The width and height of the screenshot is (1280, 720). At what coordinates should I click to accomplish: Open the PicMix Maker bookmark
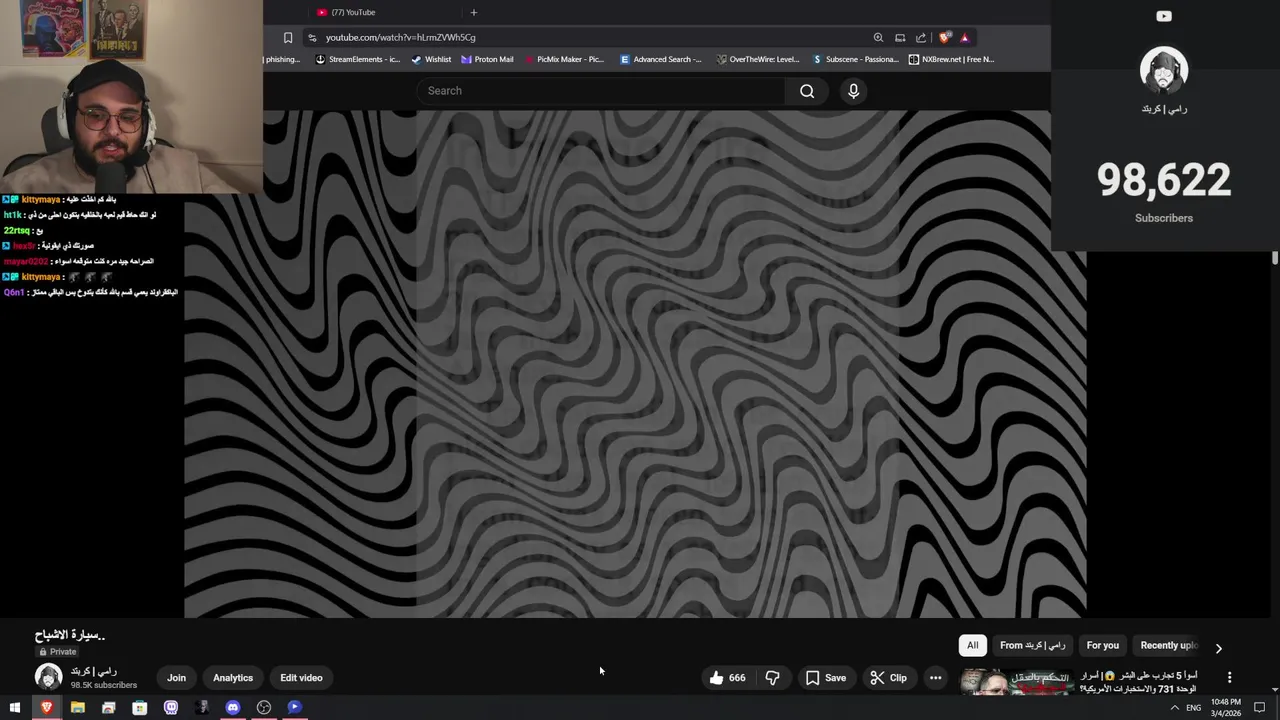(x=563, y=59)
